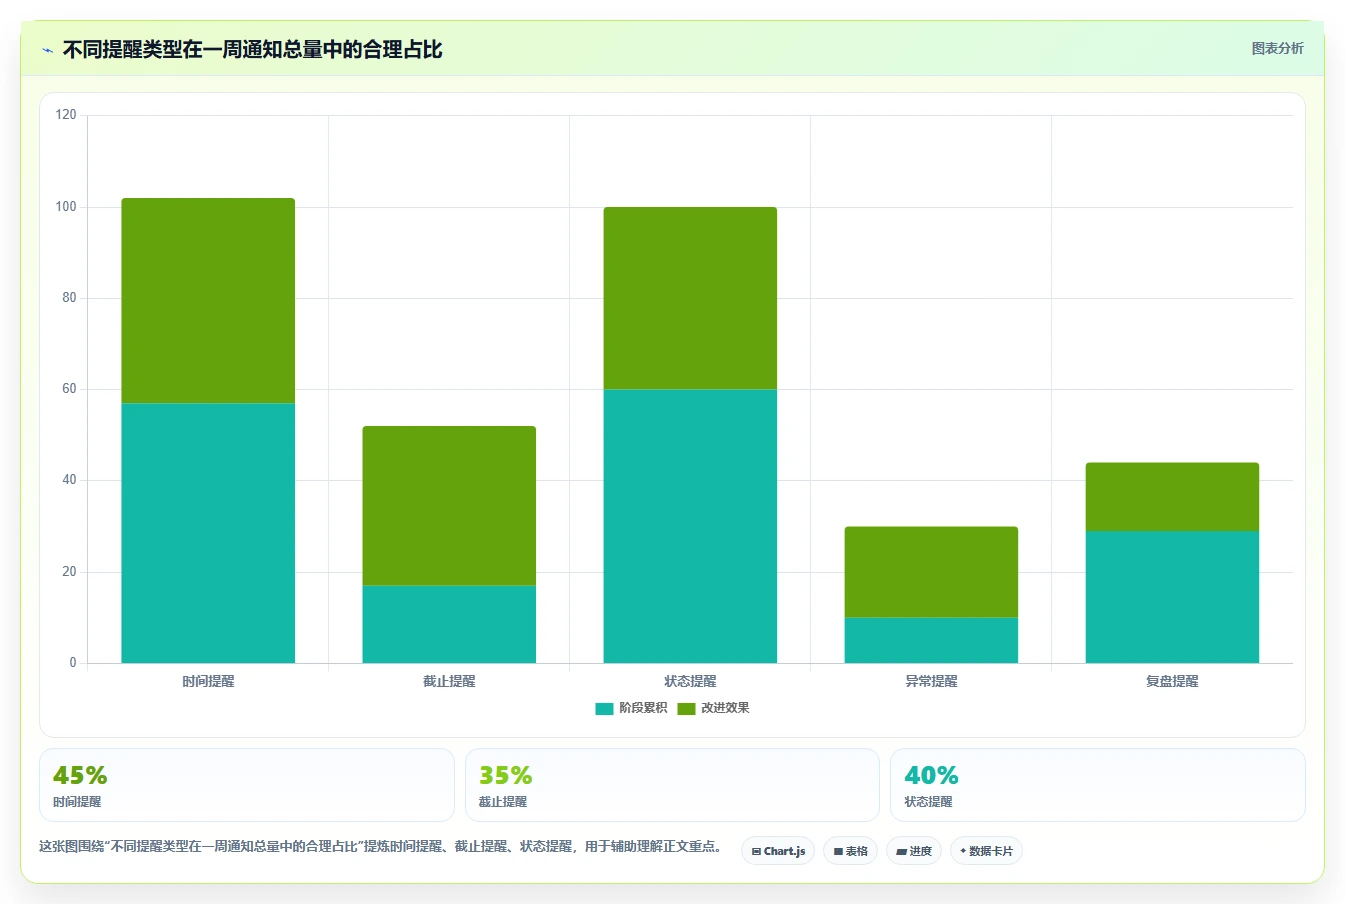Viewport: 1345px width, 904px height.
Task: Click the 异常提醒 x-axis label
Action: 931,681
